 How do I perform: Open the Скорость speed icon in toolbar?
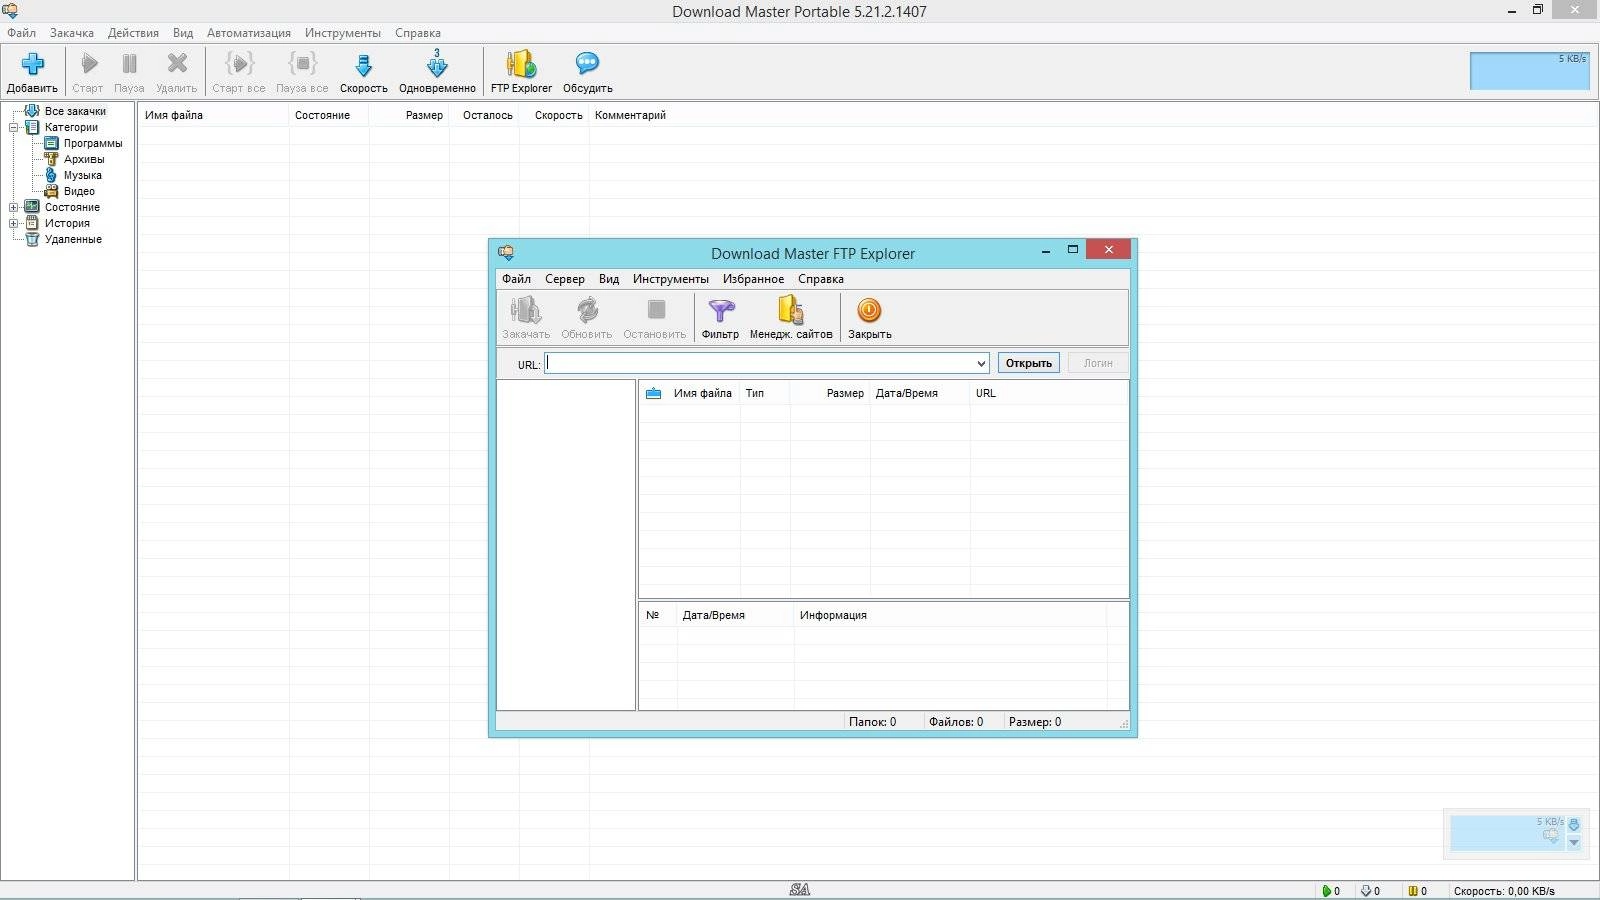(x=364, y=65)
